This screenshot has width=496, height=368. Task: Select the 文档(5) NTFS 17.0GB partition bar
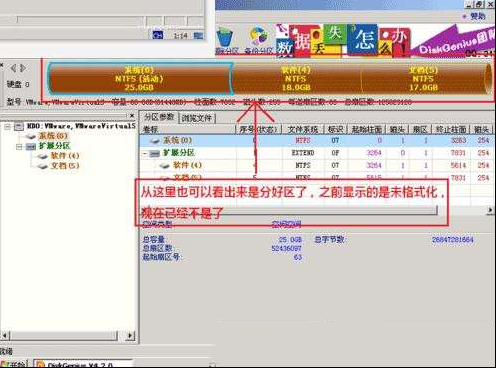point(423,78)
